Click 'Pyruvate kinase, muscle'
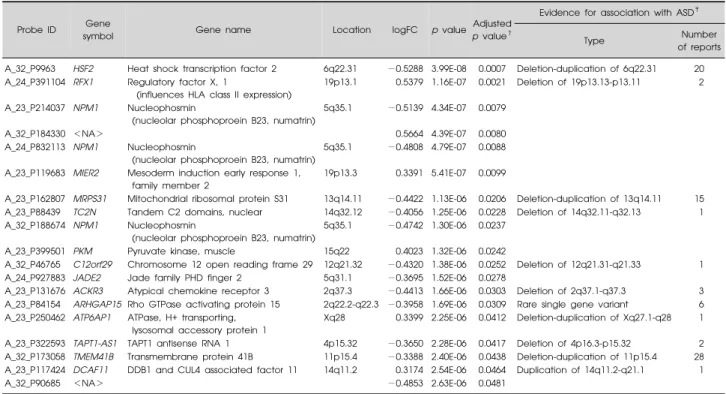This screenshot has height=394, width=726. (181, 251)
